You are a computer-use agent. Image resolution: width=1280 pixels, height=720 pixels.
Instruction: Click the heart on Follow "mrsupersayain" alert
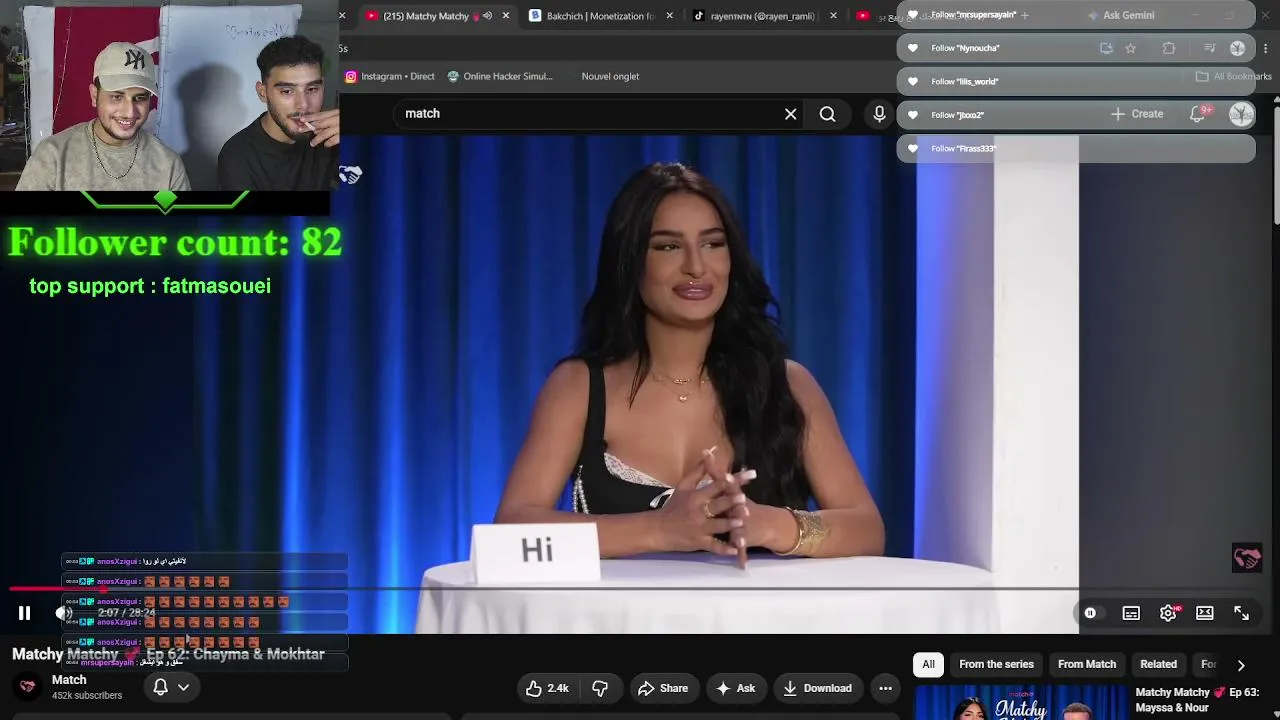tap(912, 15)
